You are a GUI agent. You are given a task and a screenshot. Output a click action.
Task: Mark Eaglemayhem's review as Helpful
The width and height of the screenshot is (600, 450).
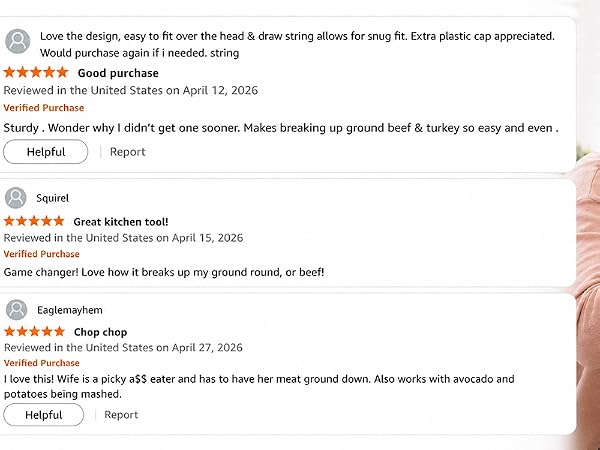point(44,415)
